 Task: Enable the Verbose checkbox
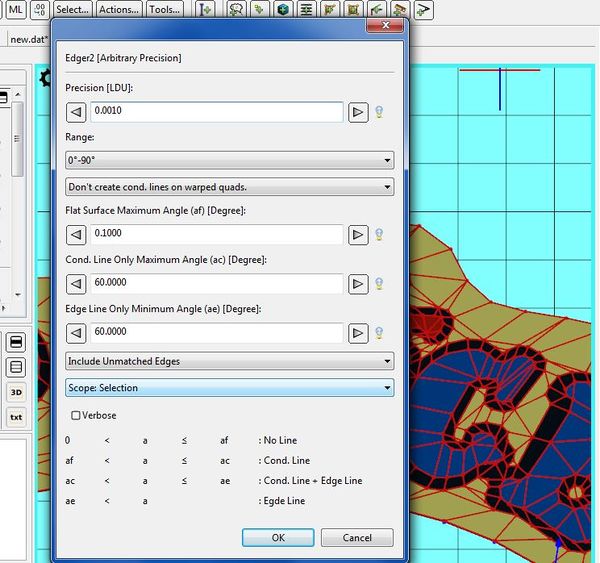76,415
